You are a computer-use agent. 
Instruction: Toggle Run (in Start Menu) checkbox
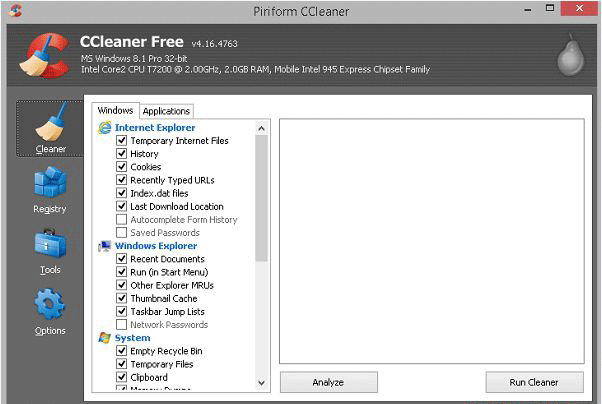(x=121, y=272)
